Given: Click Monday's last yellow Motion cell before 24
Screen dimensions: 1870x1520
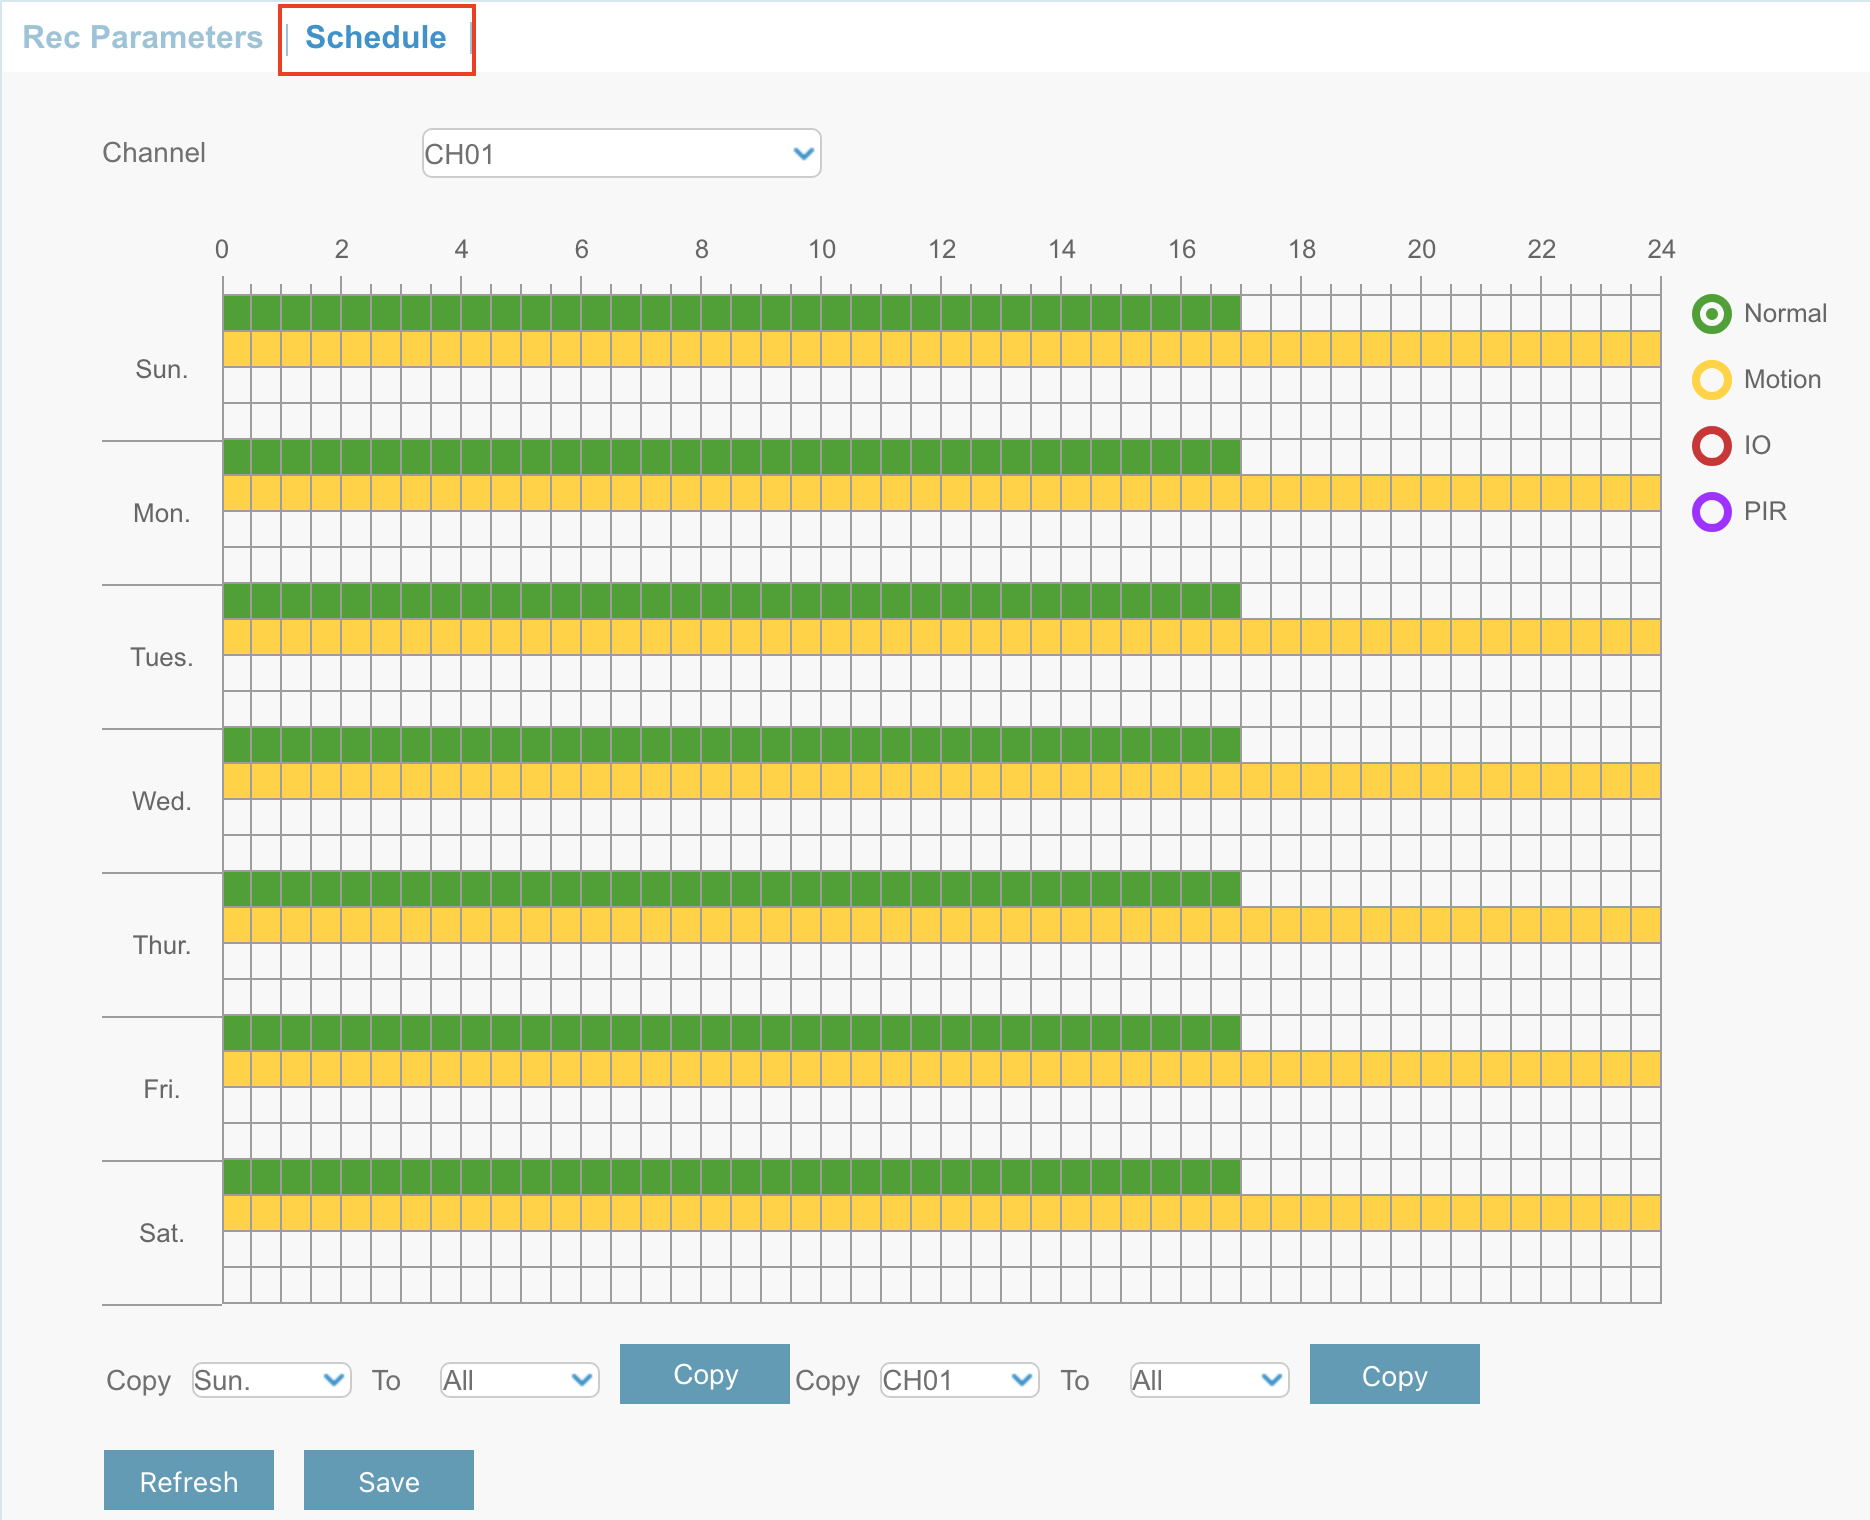Looking at the screenshot, I should [x=1646, y=493].
